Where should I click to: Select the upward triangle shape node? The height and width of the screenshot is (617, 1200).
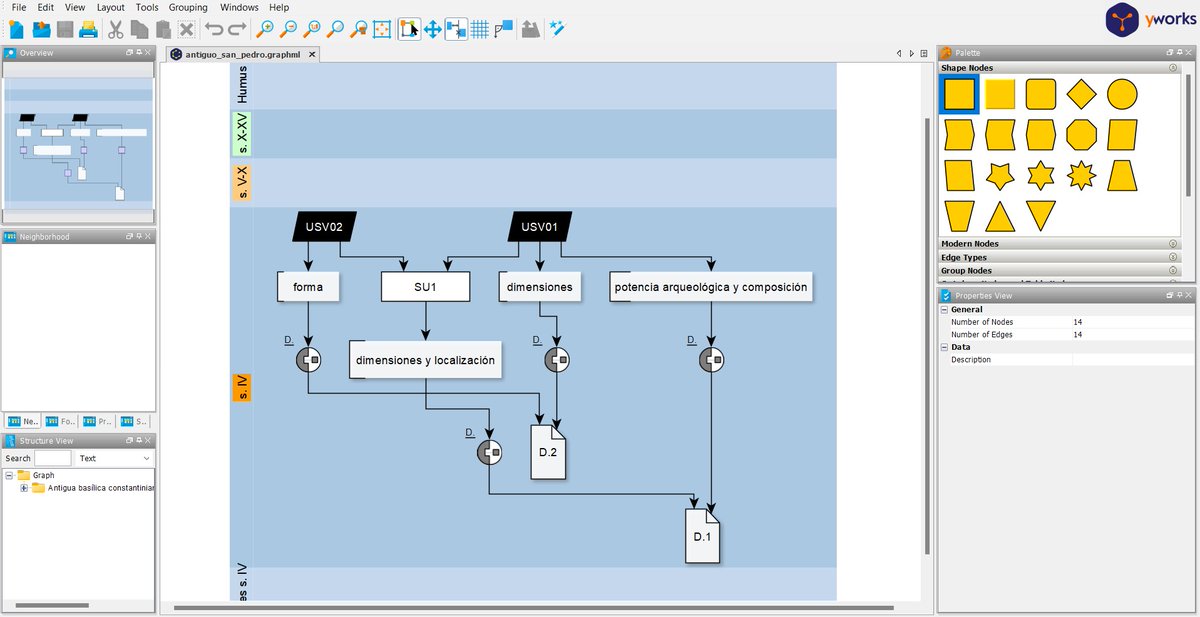pos(1000,215)
